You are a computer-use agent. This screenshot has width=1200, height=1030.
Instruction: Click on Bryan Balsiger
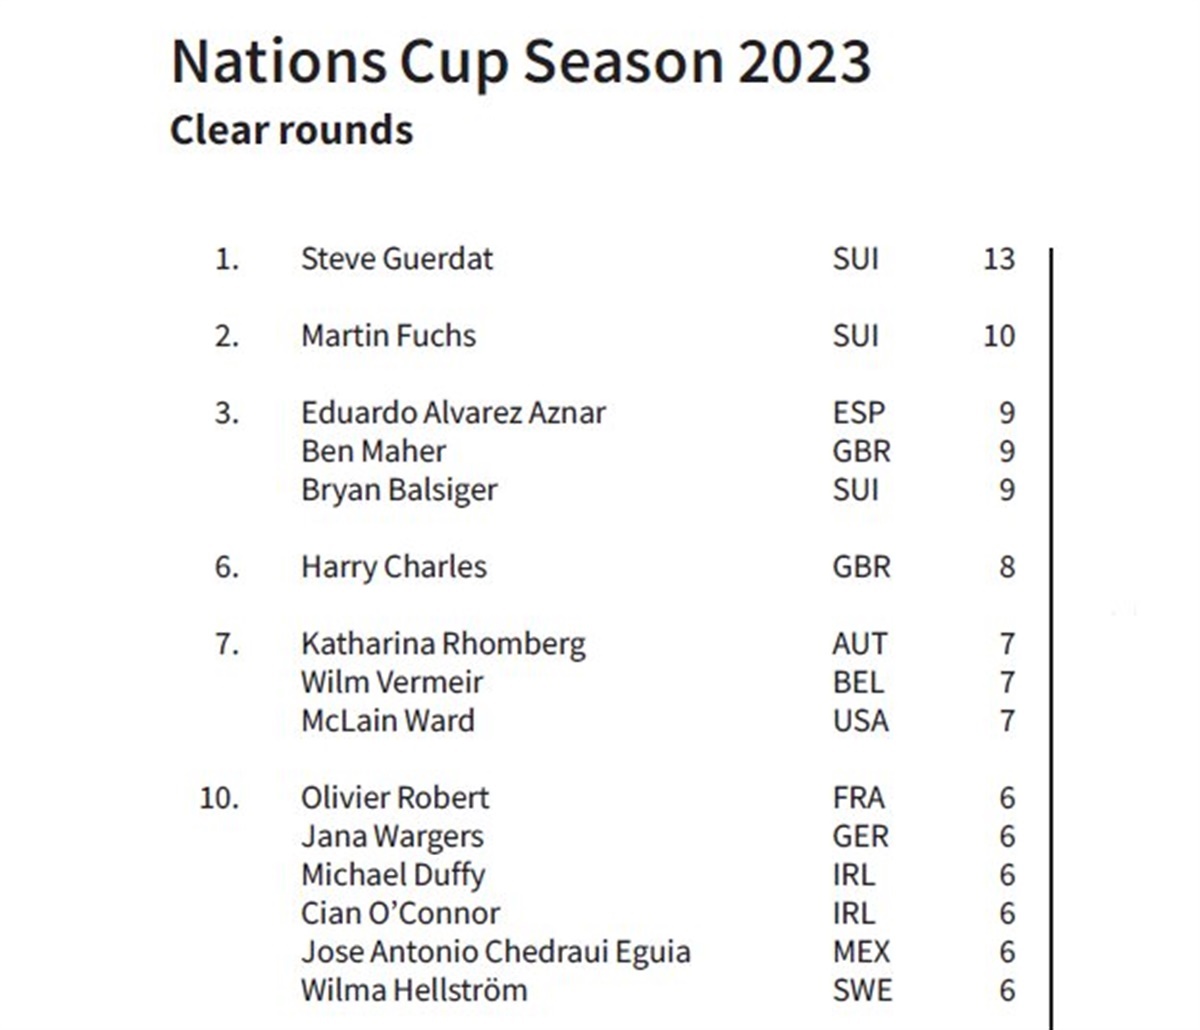coord(399,490)
